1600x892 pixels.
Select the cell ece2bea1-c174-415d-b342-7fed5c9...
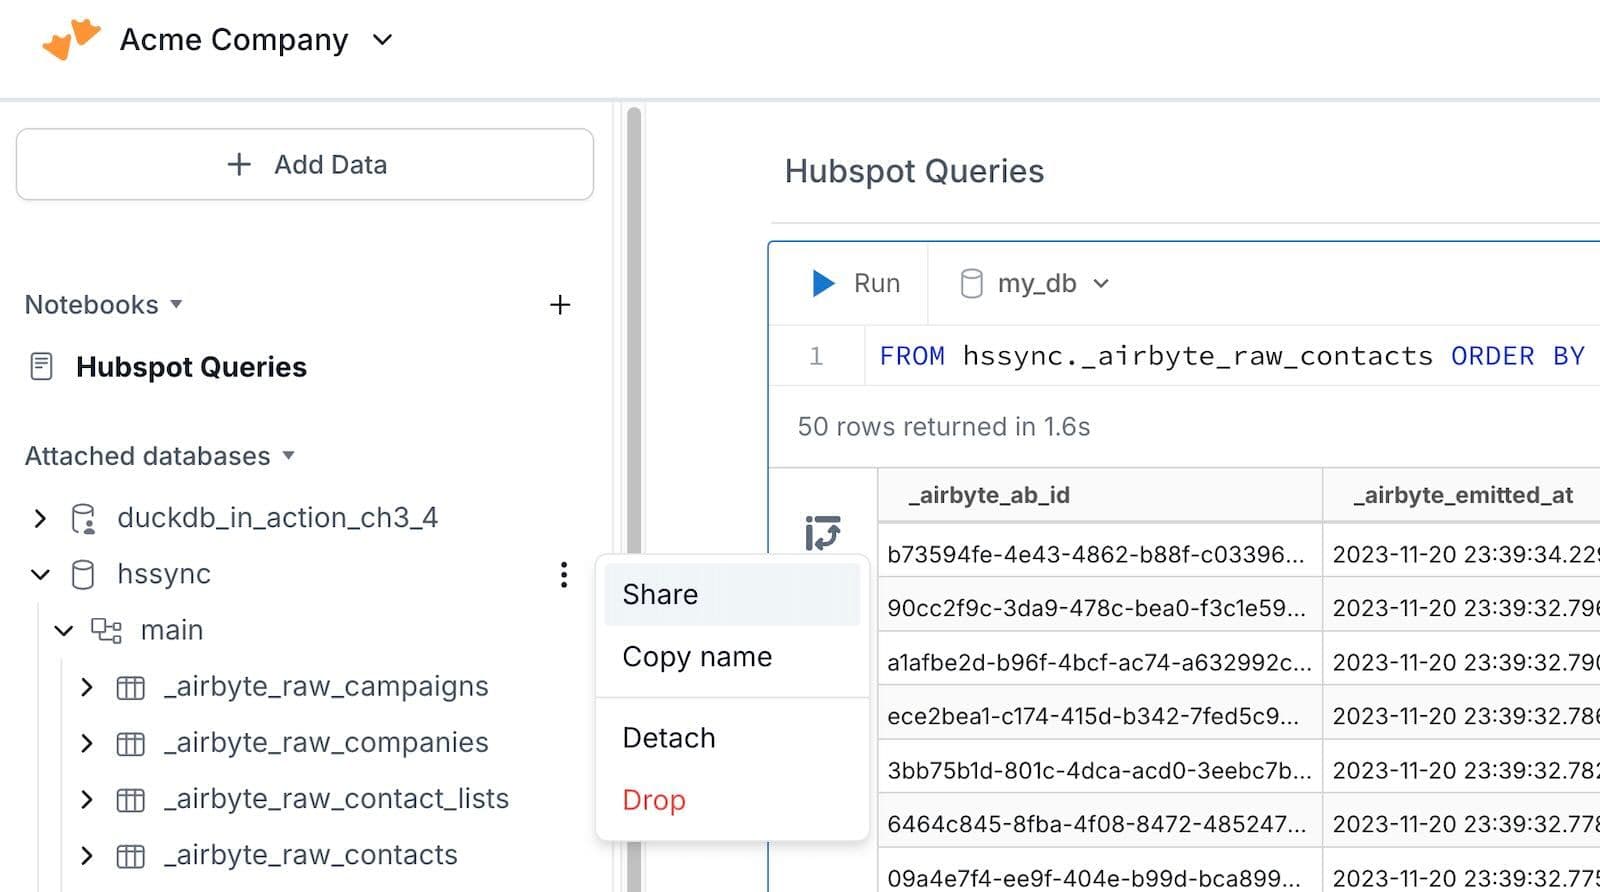click(x=1100, y=716)
